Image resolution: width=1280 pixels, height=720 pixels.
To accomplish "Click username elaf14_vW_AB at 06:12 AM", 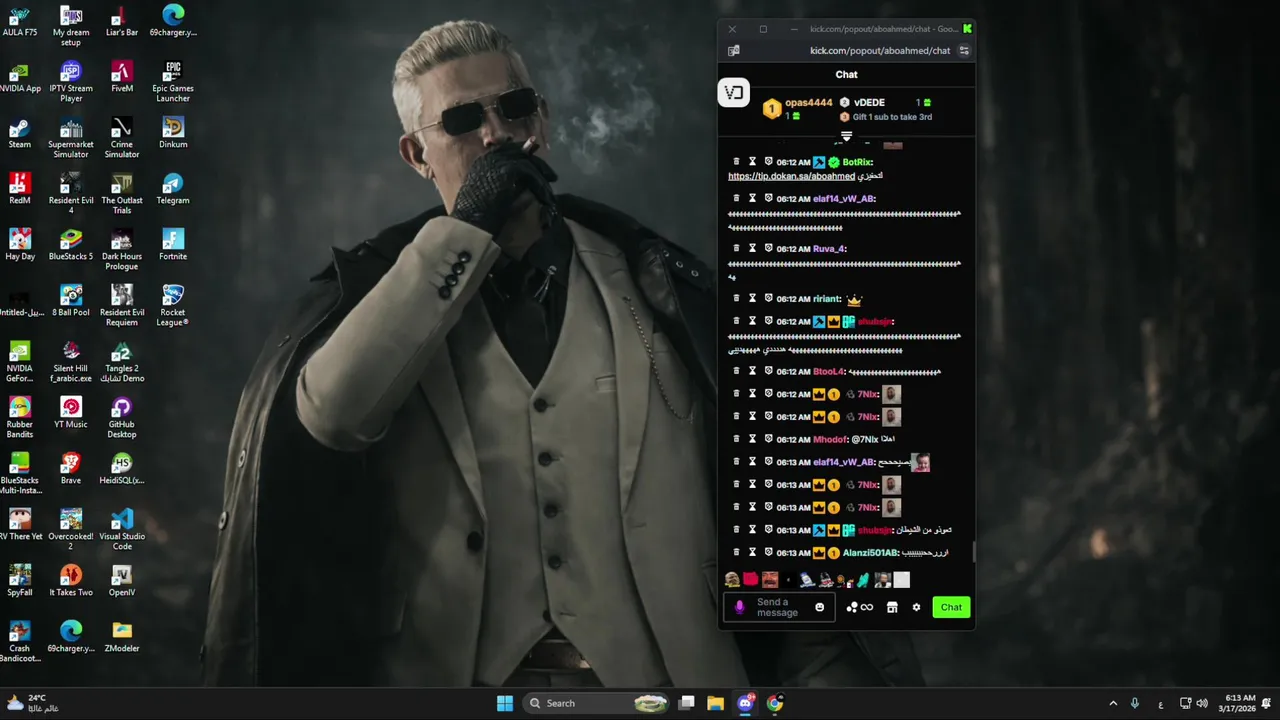I will click(x=844, y=199).
